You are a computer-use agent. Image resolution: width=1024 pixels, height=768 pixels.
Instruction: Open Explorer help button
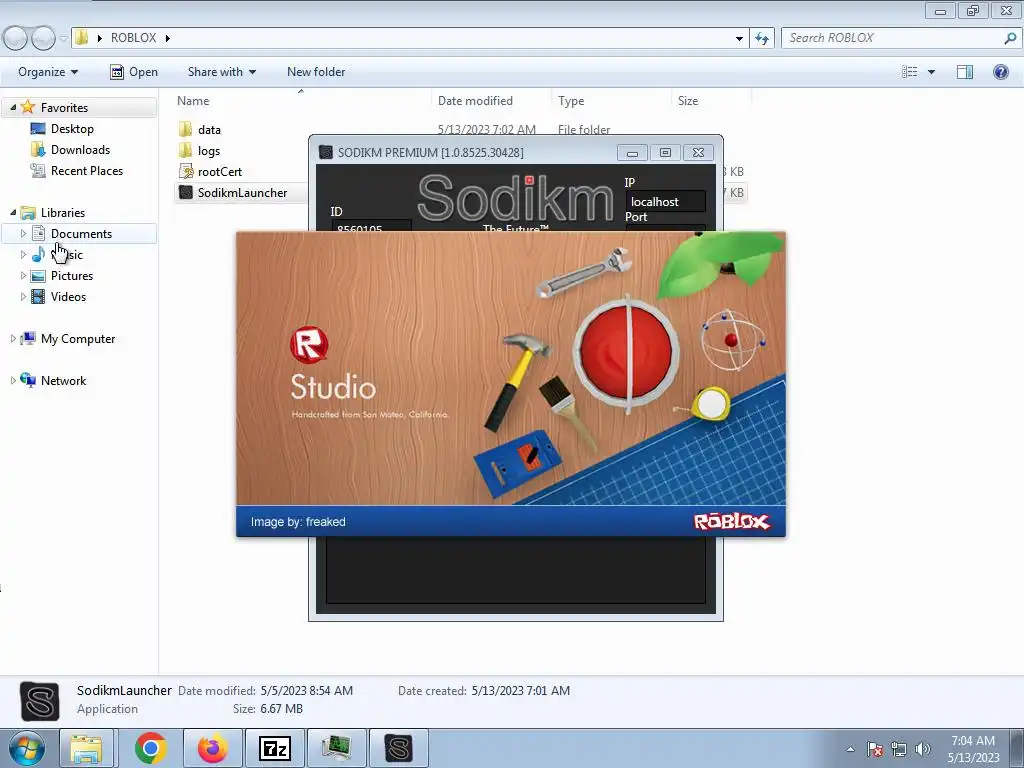point(1000,72)
